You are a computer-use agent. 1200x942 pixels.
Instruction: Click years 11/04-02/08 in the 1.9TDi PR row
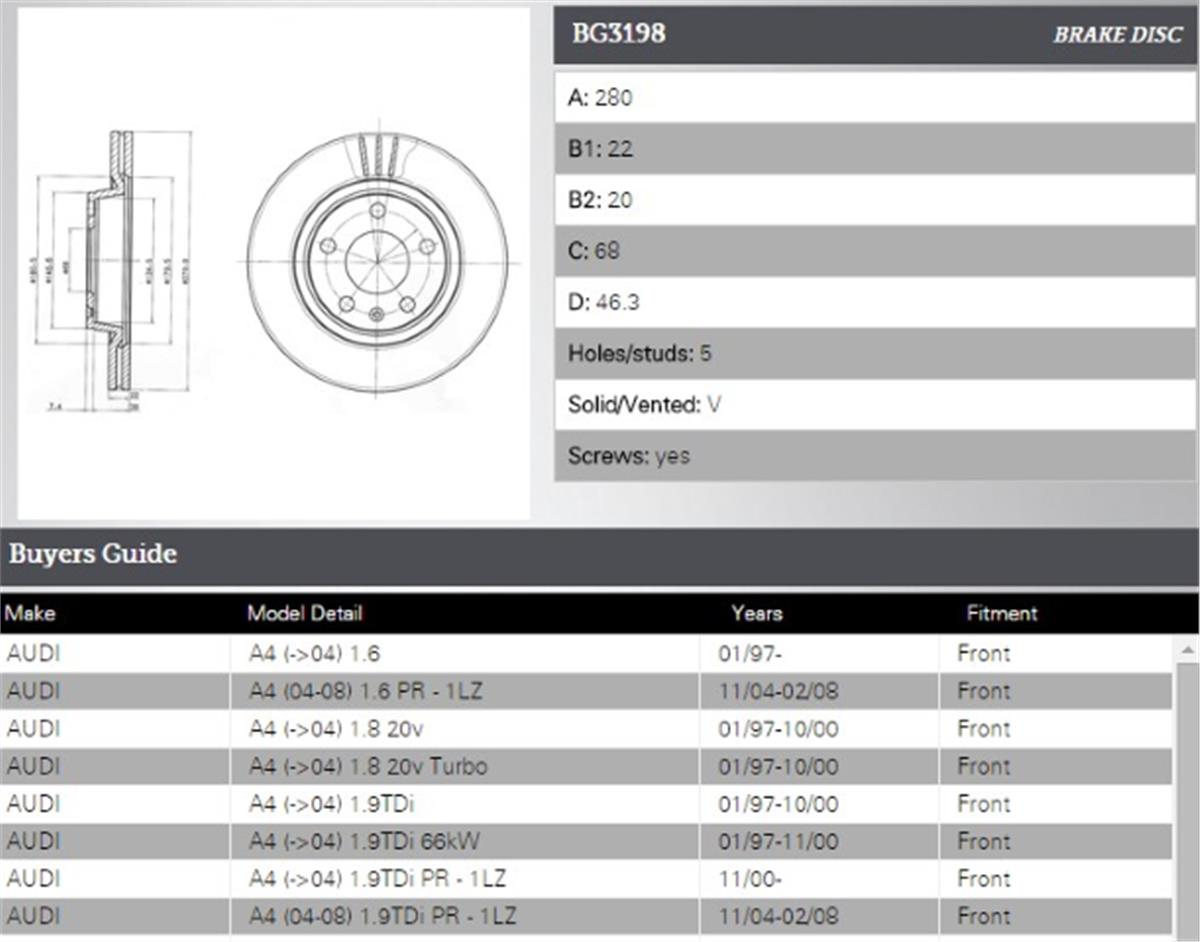pos(819,916)
